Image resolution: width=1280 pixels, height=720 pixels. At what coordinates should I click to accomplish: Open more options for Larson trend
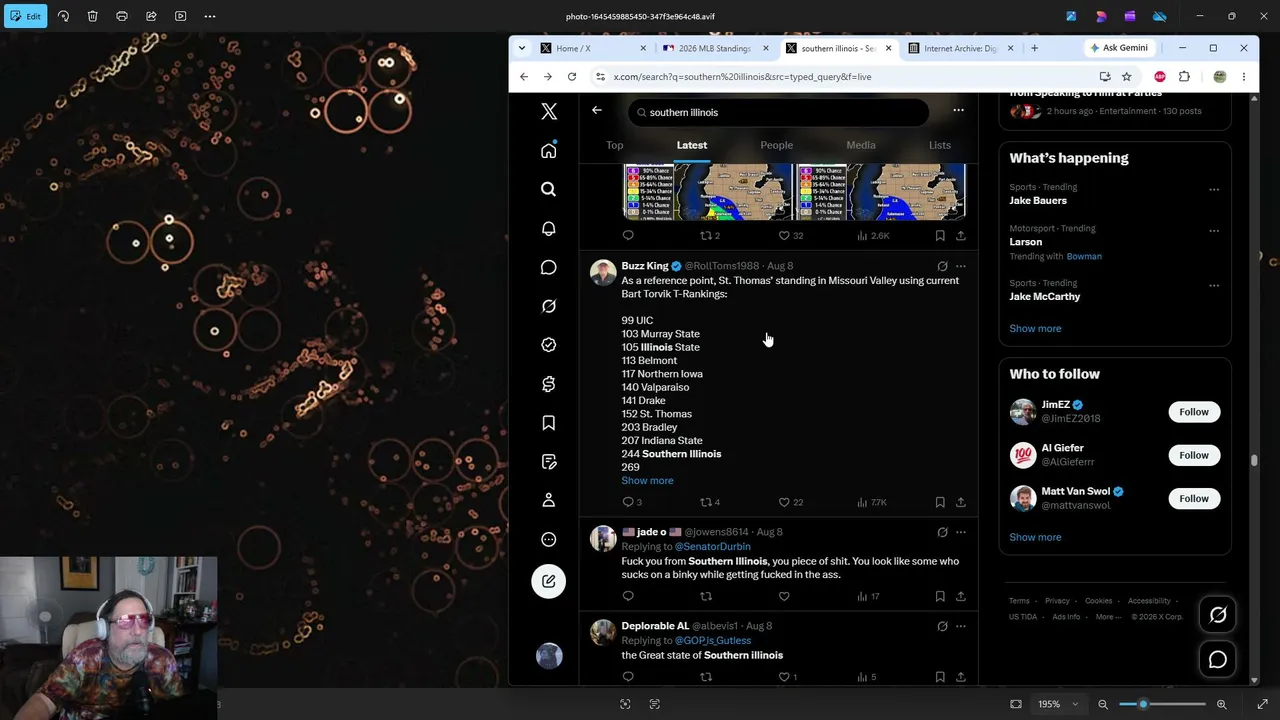point(1214,230)
